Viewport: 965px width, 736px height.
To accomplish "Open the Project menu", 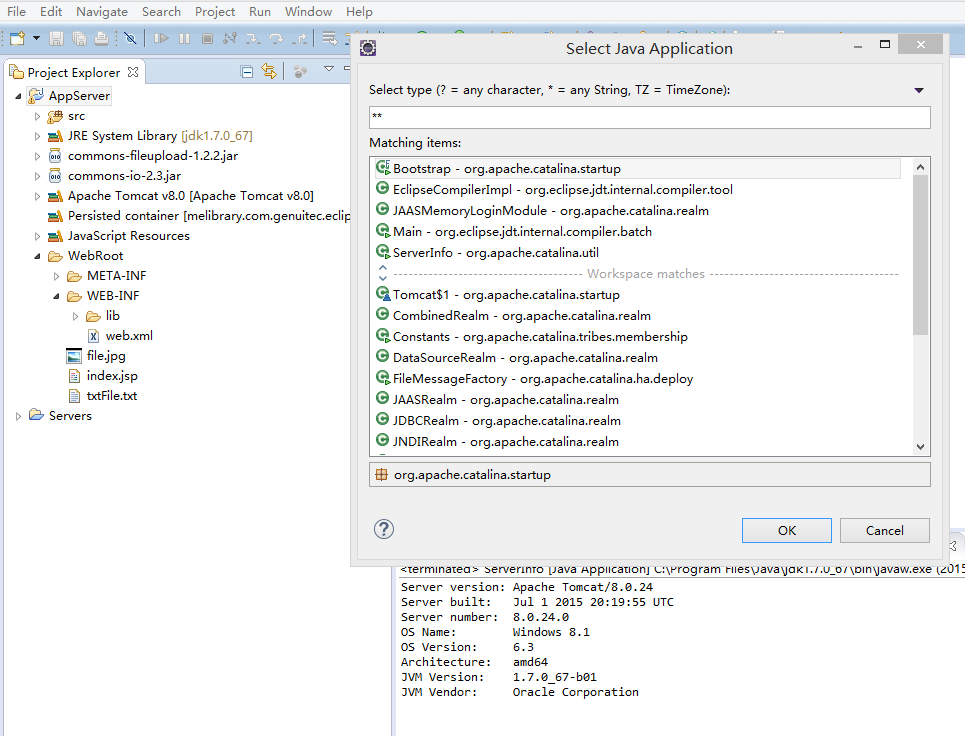I will coord(215,12).
